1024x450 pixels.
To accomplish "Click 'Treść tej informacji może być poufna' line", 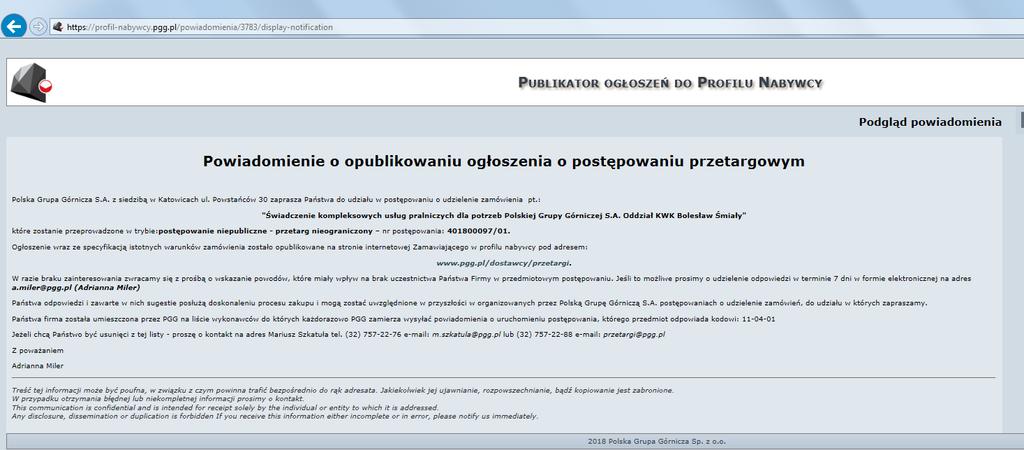I will [343, 390].
